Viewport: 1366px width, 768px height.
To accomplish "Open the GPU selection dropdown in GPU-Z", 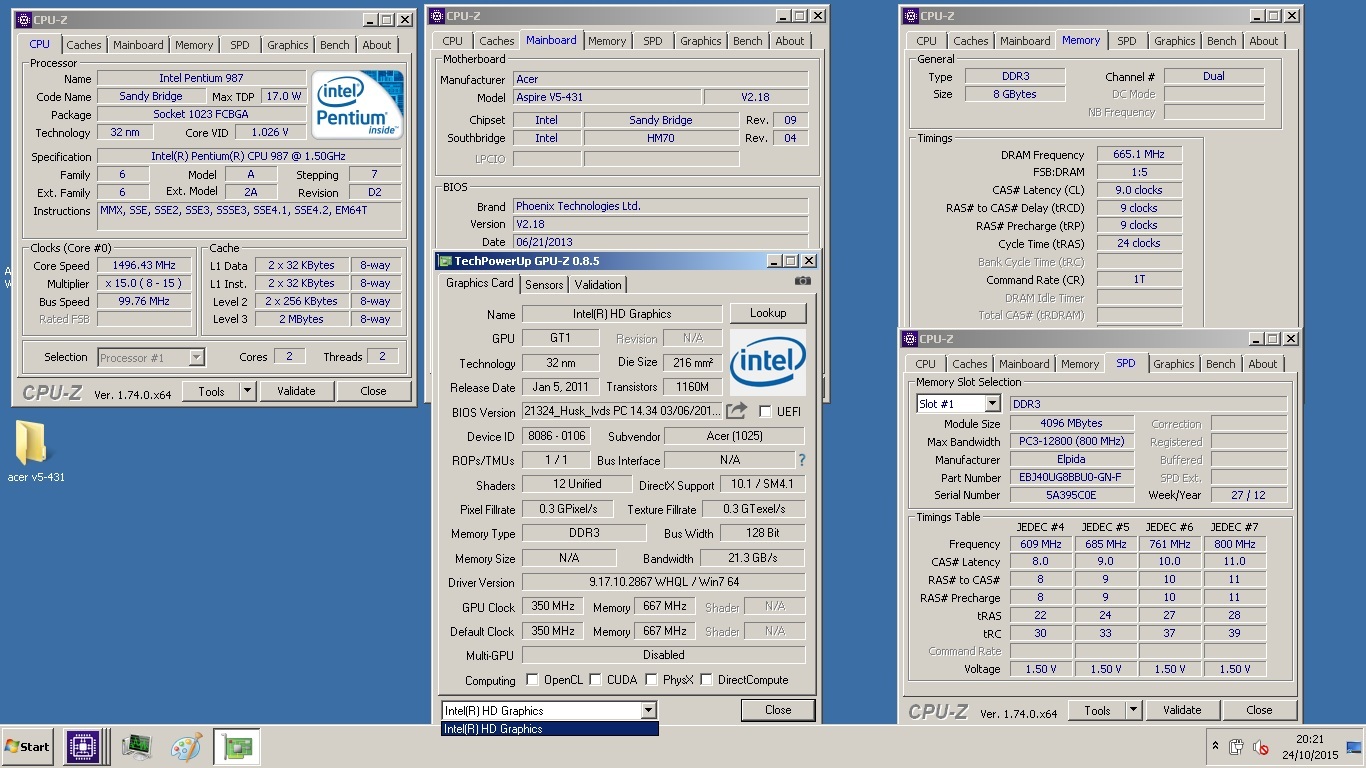I will [x=648, y=710].
